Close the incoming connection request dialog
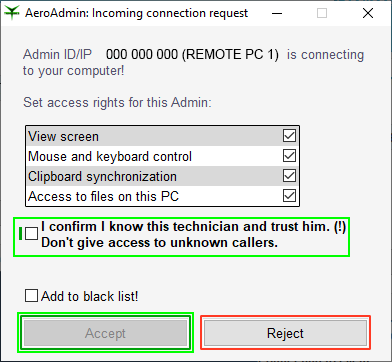 (368, 13)
